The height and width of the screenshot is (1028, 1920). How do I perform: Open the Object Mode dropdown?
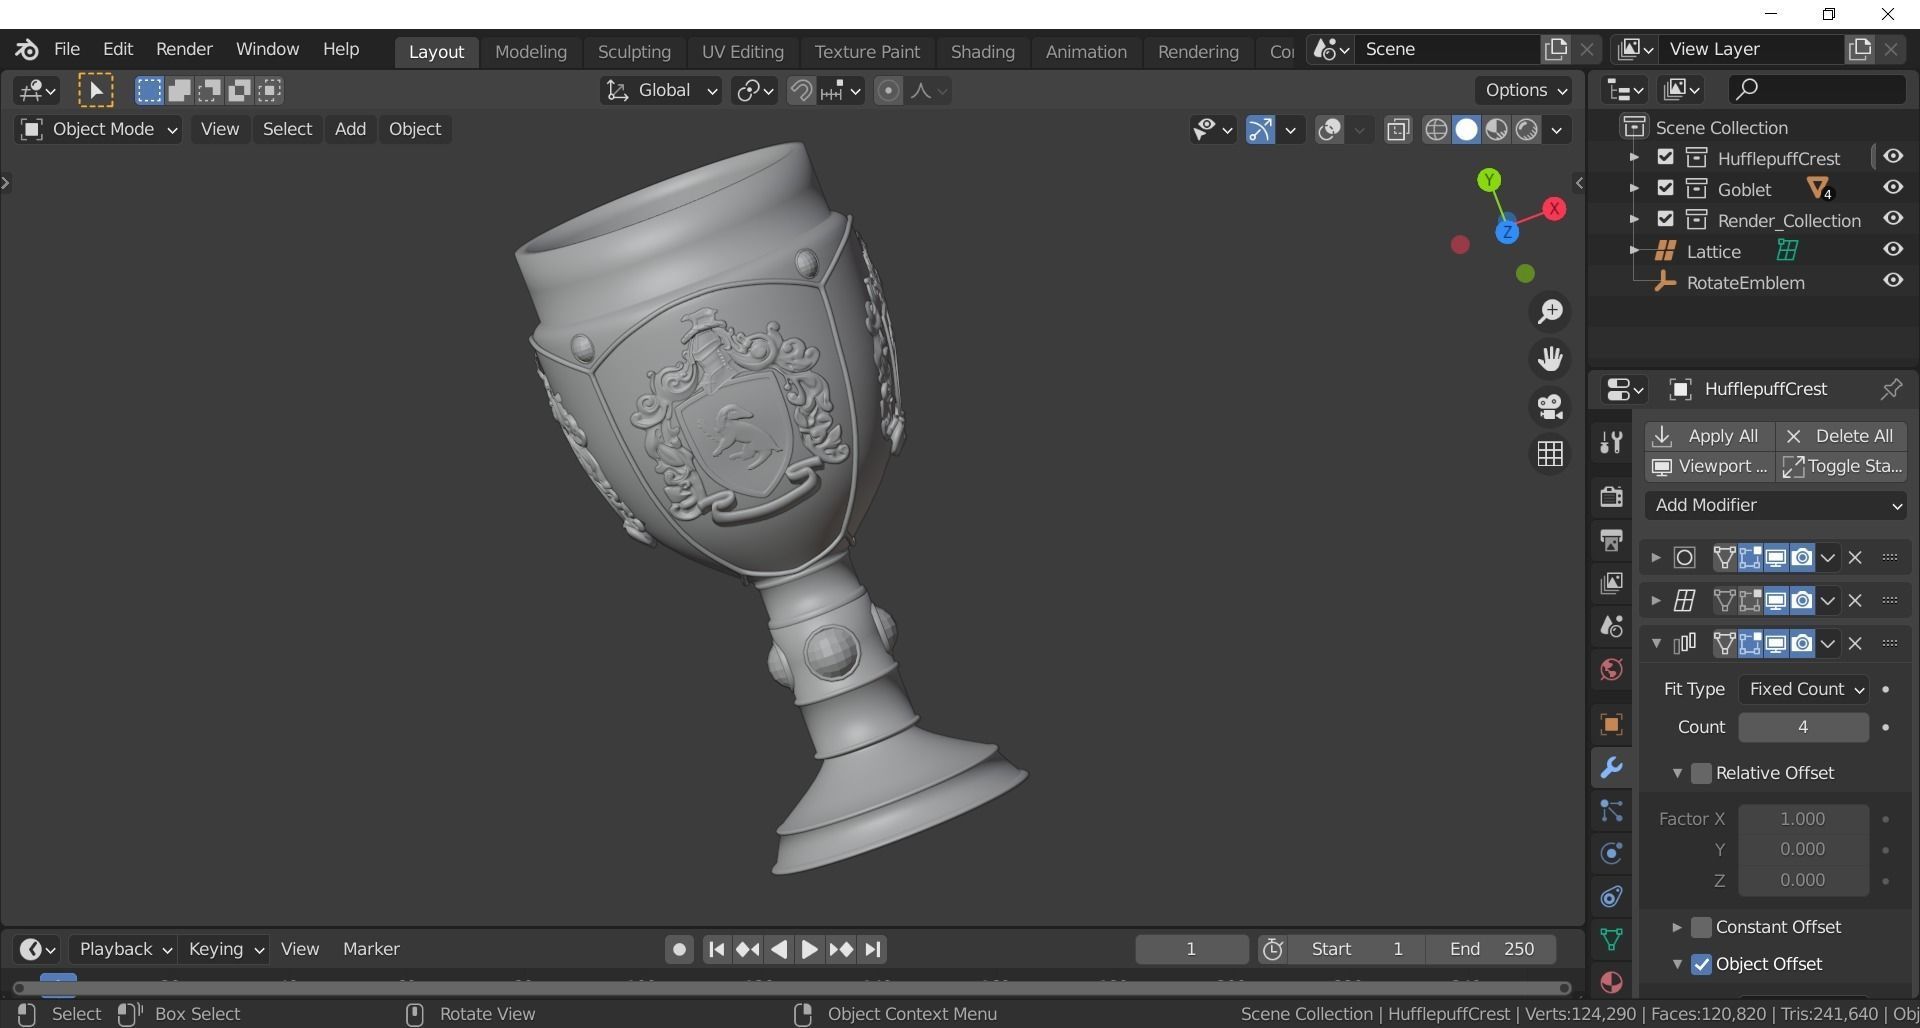[x=98, y=129]
